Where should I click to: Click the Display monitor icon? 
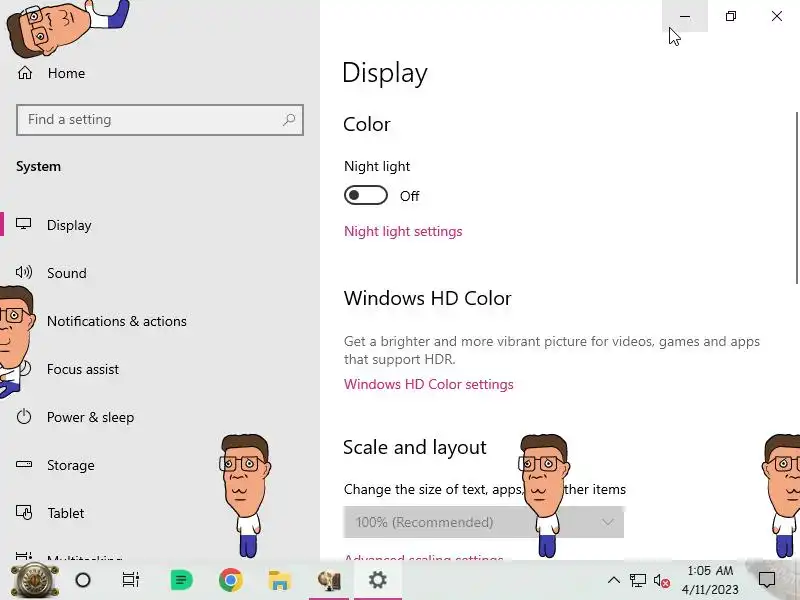click(23, 224)
